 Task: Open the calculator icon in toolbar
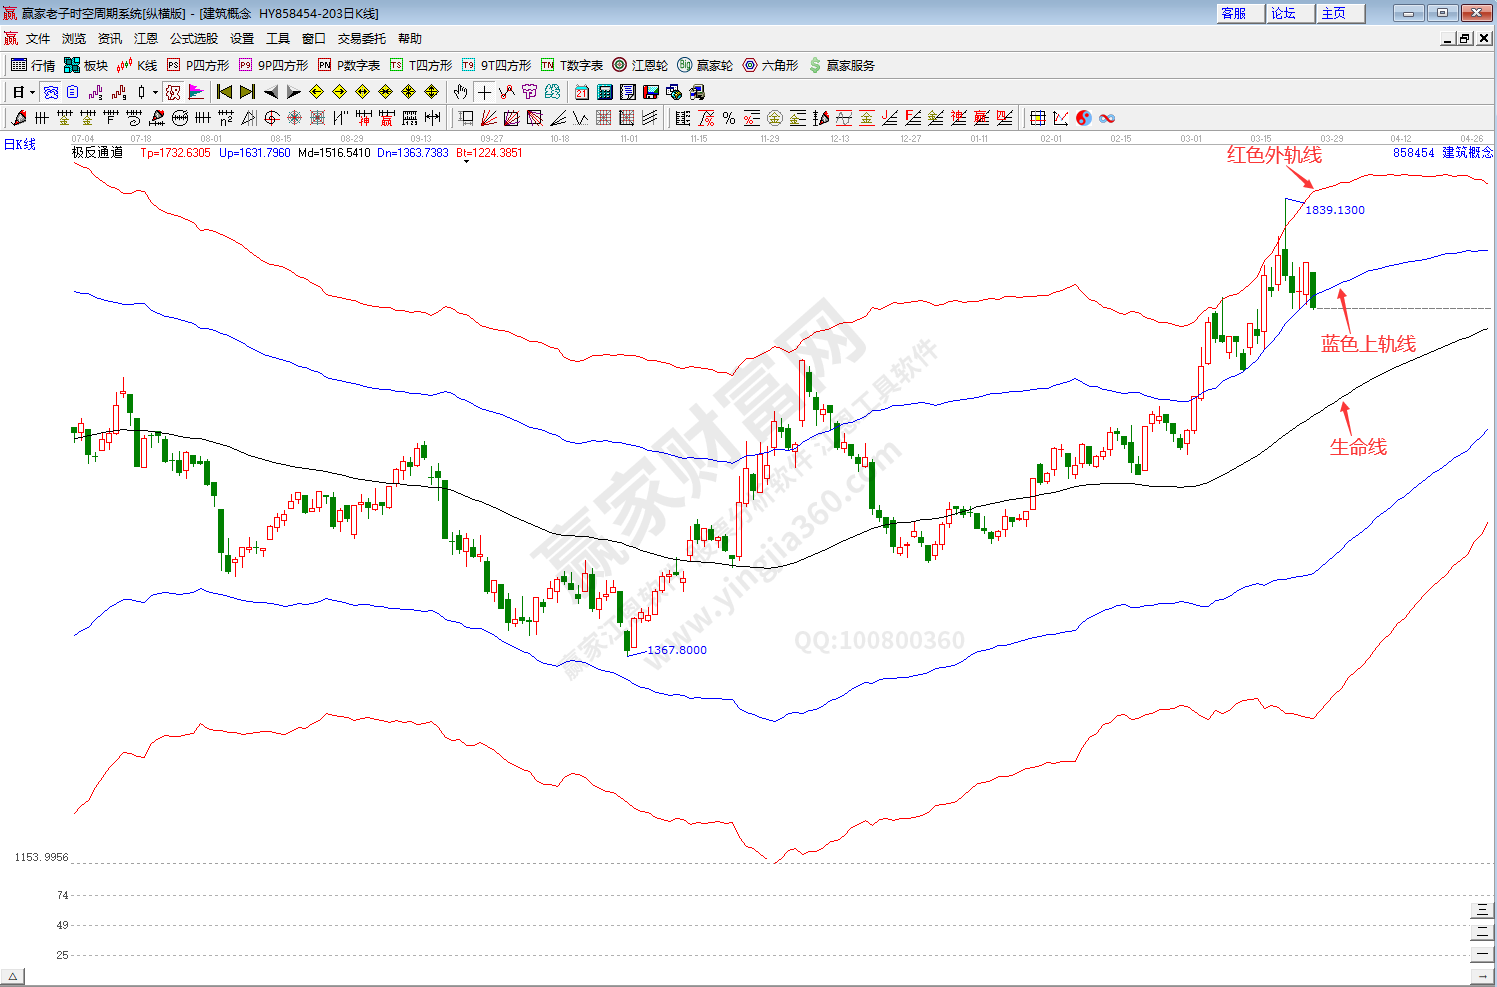click(605, 92)
